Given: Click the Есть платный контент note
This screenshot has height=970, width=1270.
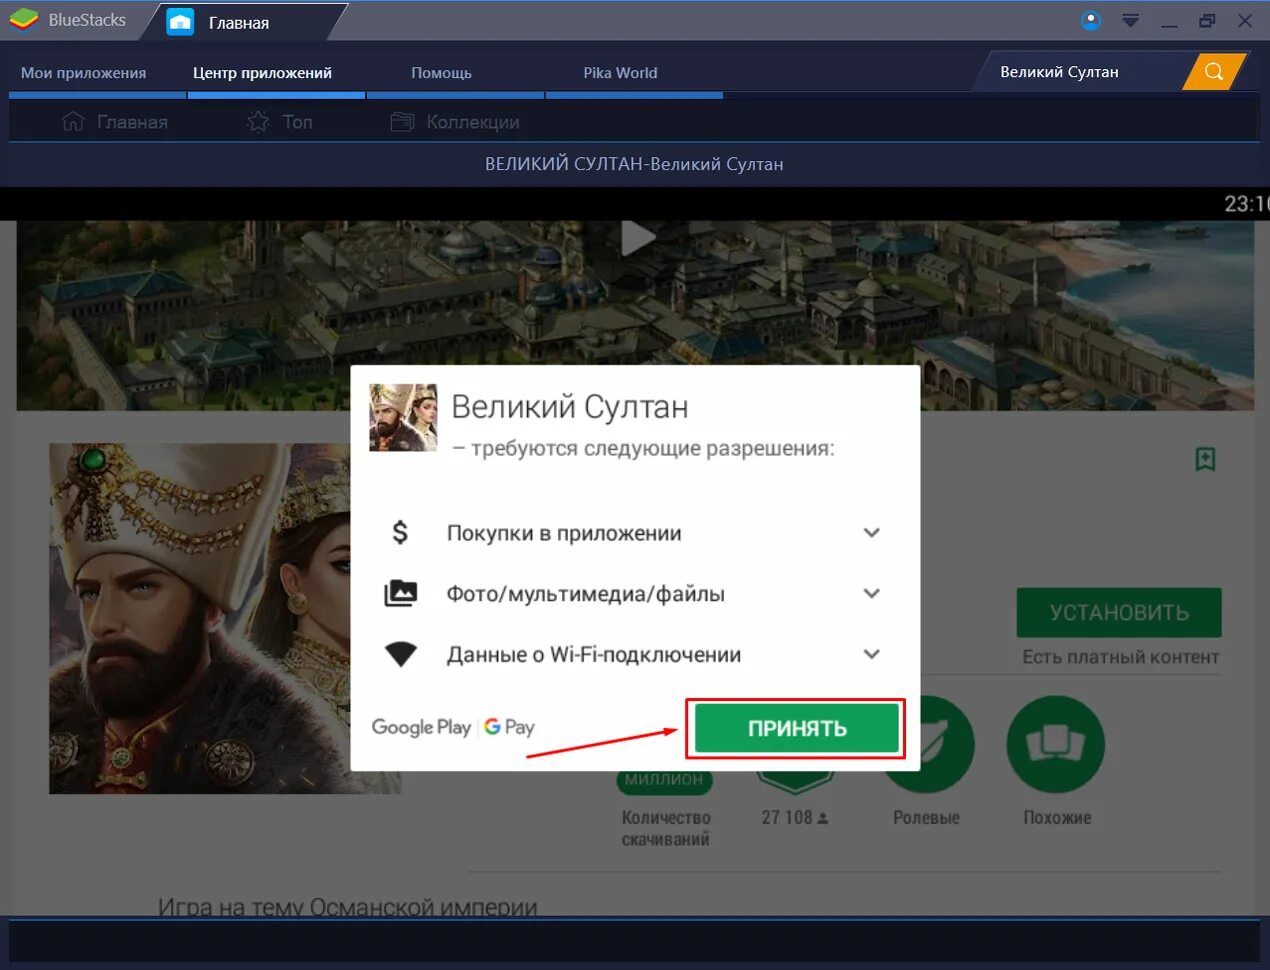Looking at the screenshot, I should point(1120,657).
